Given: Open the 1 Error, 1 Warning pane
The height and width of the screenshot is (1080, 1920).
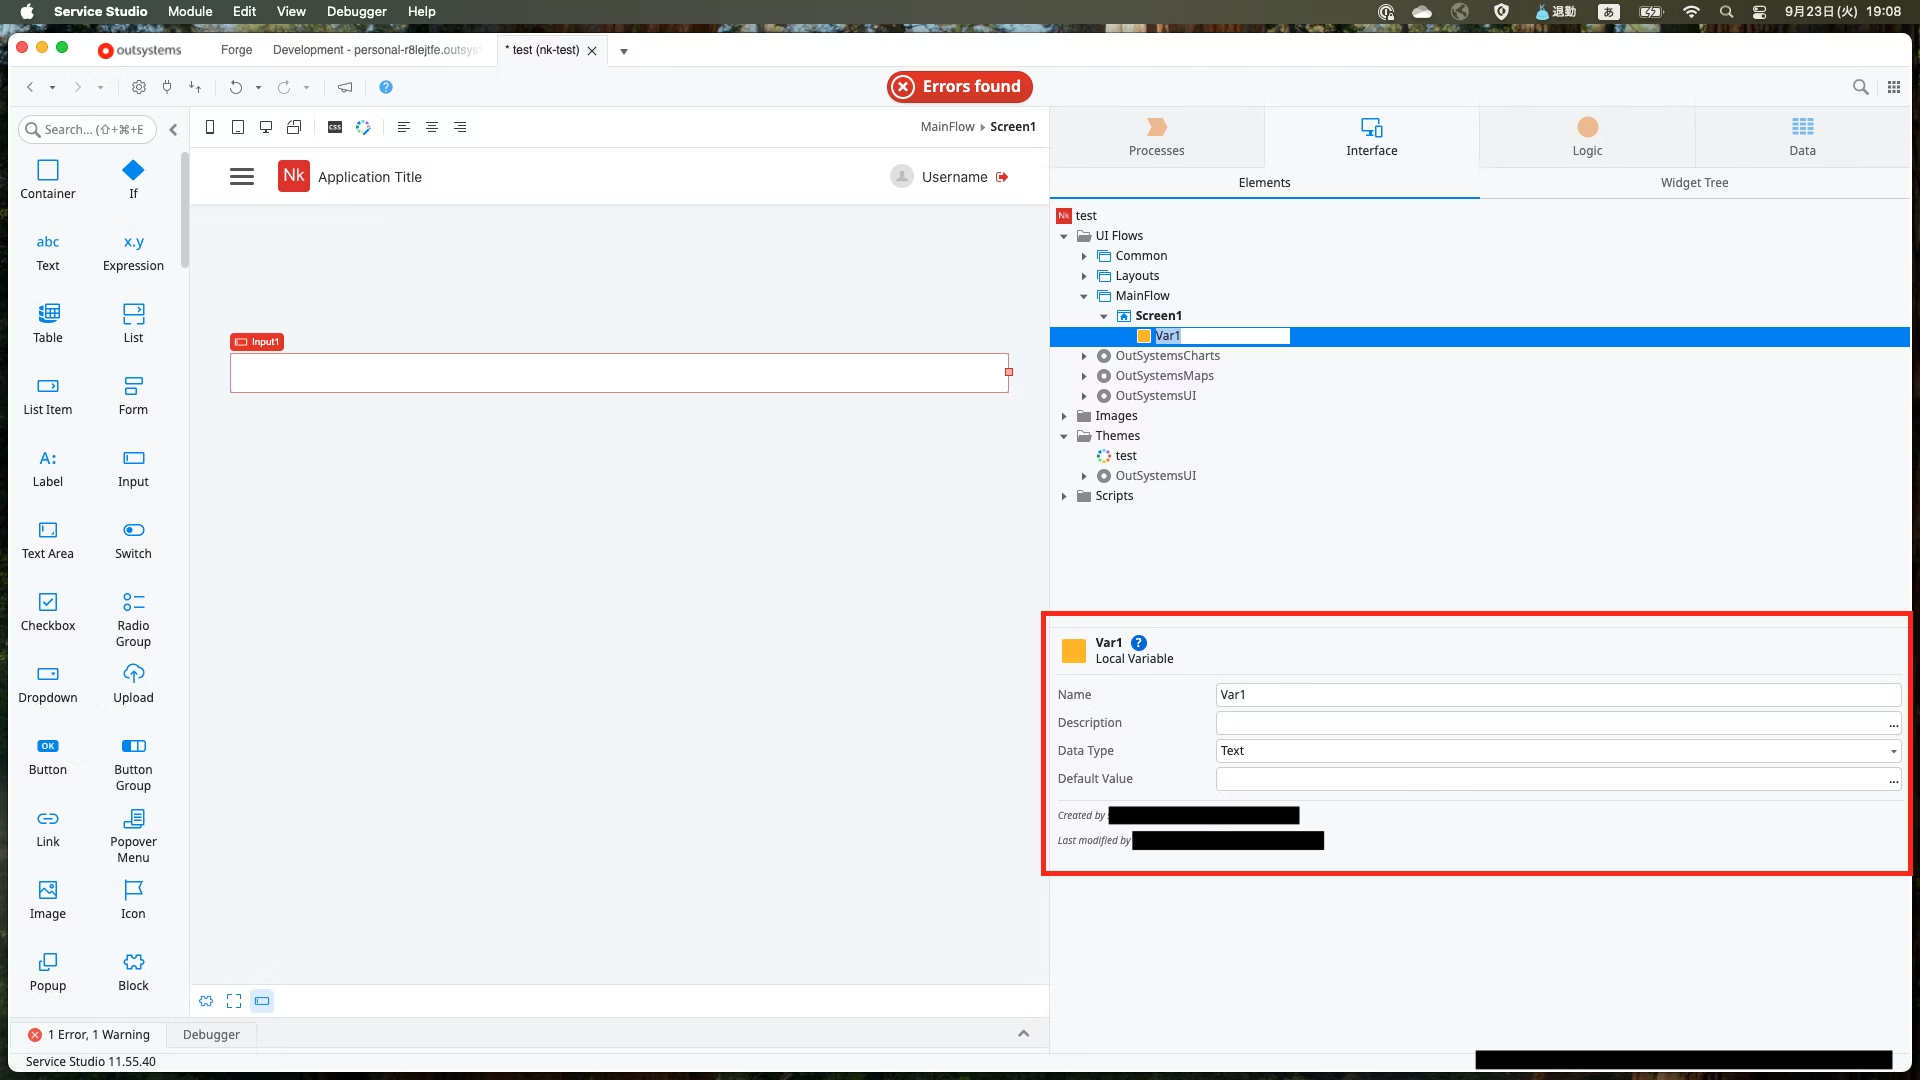Looking at the screenshot, I should point(89,1035).
